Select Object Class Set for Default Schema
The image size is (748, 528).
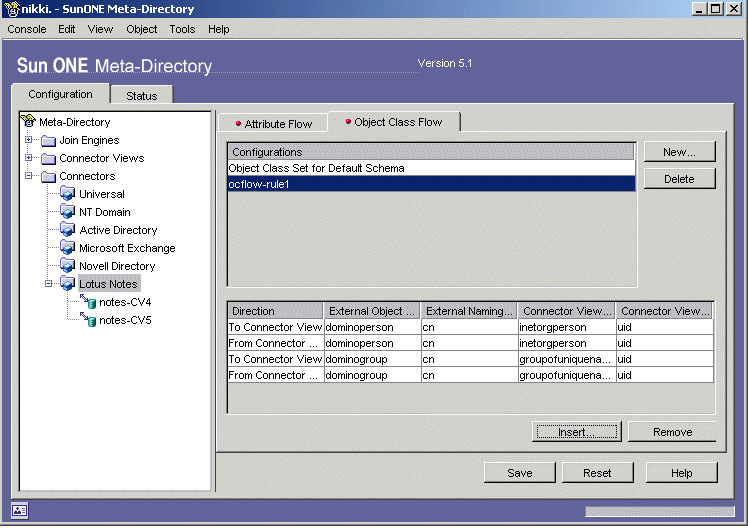(x=431, y=168)
